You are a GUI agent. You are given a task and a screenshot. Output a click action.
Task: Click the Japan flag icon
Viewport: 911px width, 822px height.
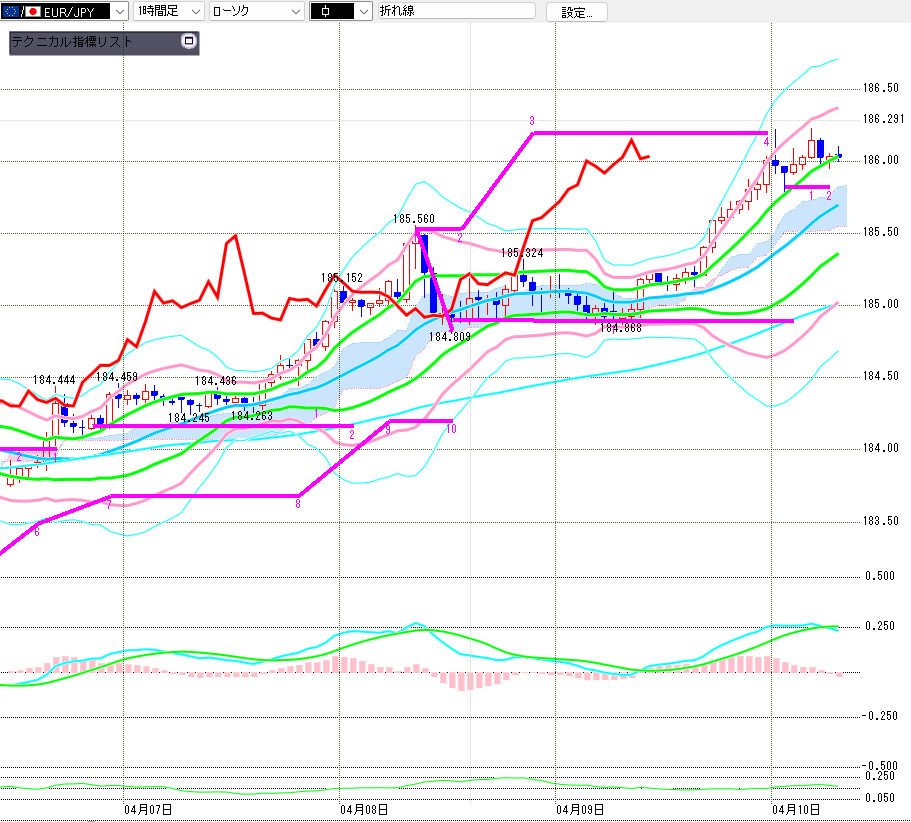point(32,11)
